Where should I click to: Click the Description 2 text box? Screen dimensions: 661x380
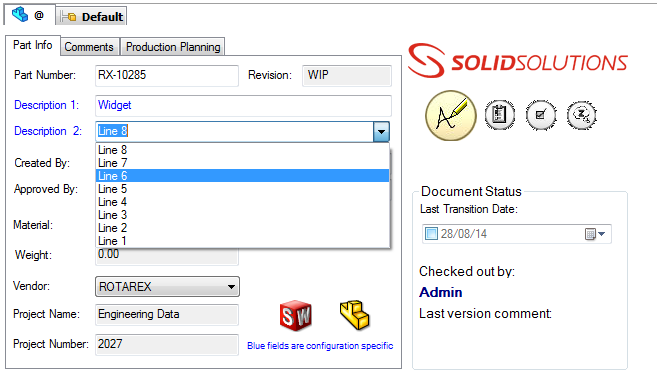pyautogui.click(x=234, y=132)
